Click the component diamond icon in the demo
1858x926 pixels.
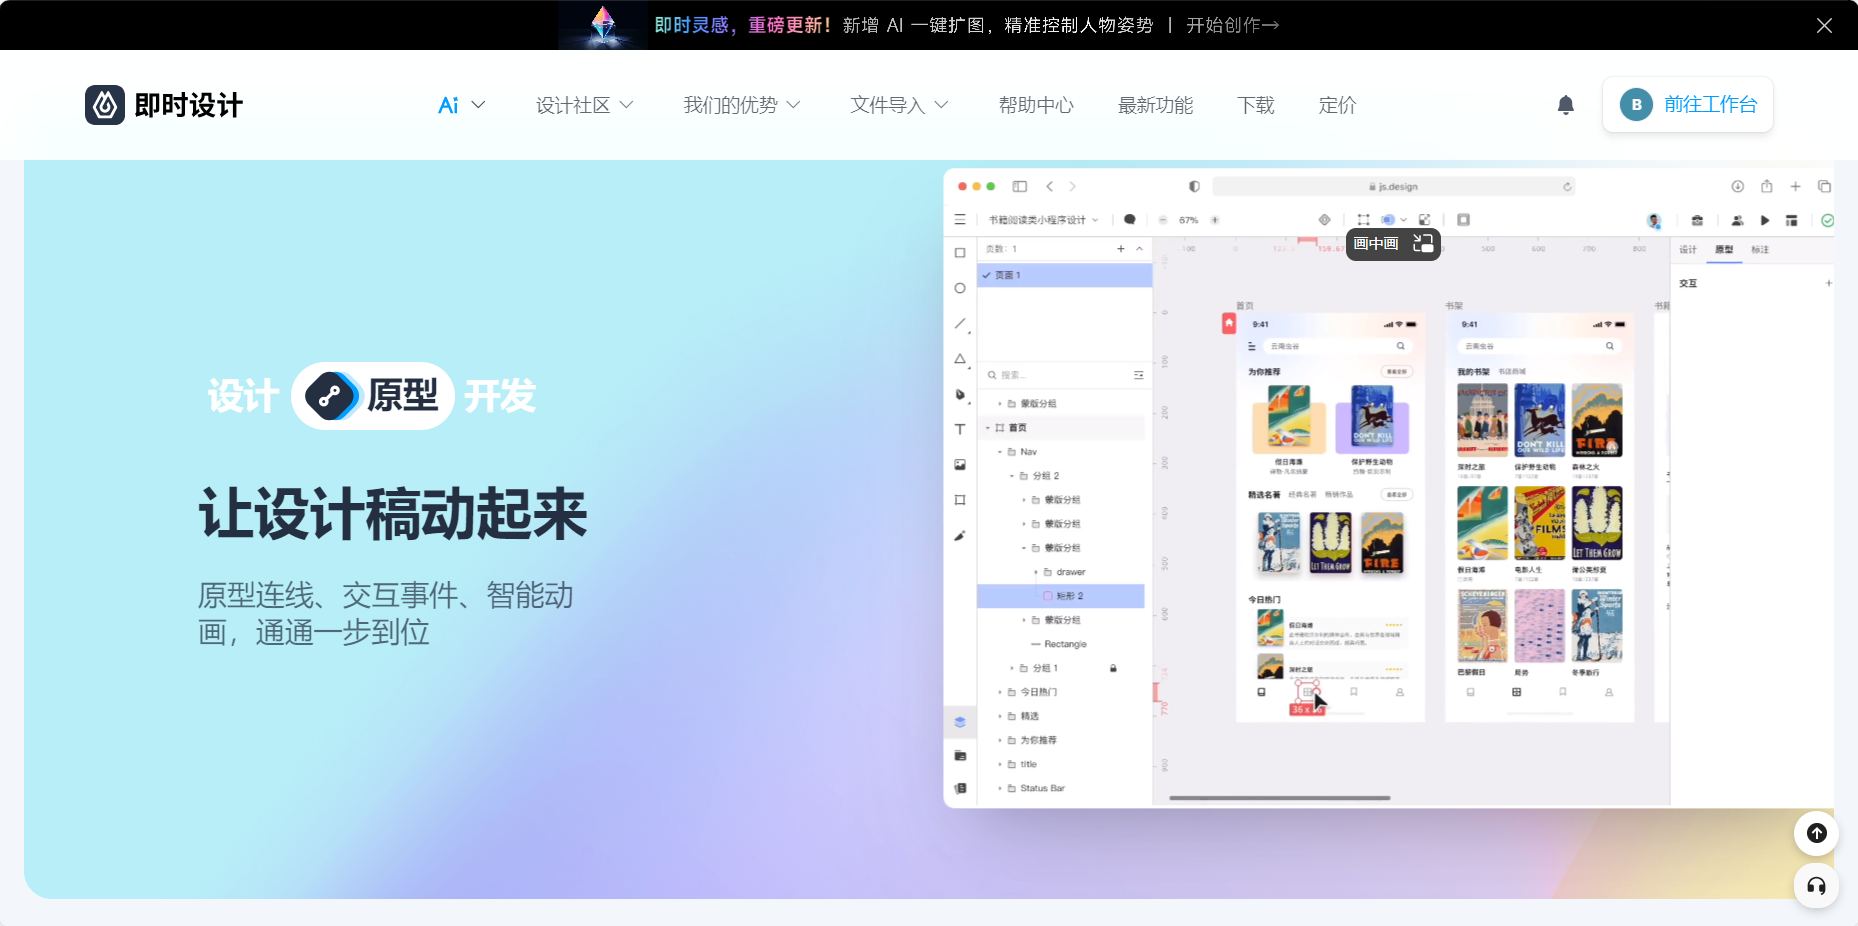click(1324, 219)
